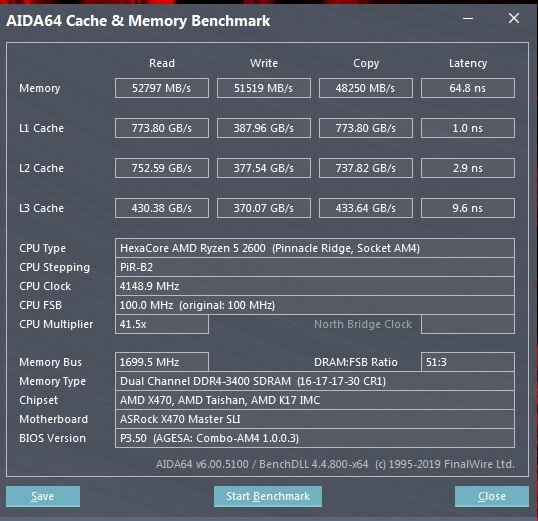Image resolution: width=538 pixels, height=521 pixels.
Task: Select Memory Write value 51519 MB/s
Action: pos(264,88)
